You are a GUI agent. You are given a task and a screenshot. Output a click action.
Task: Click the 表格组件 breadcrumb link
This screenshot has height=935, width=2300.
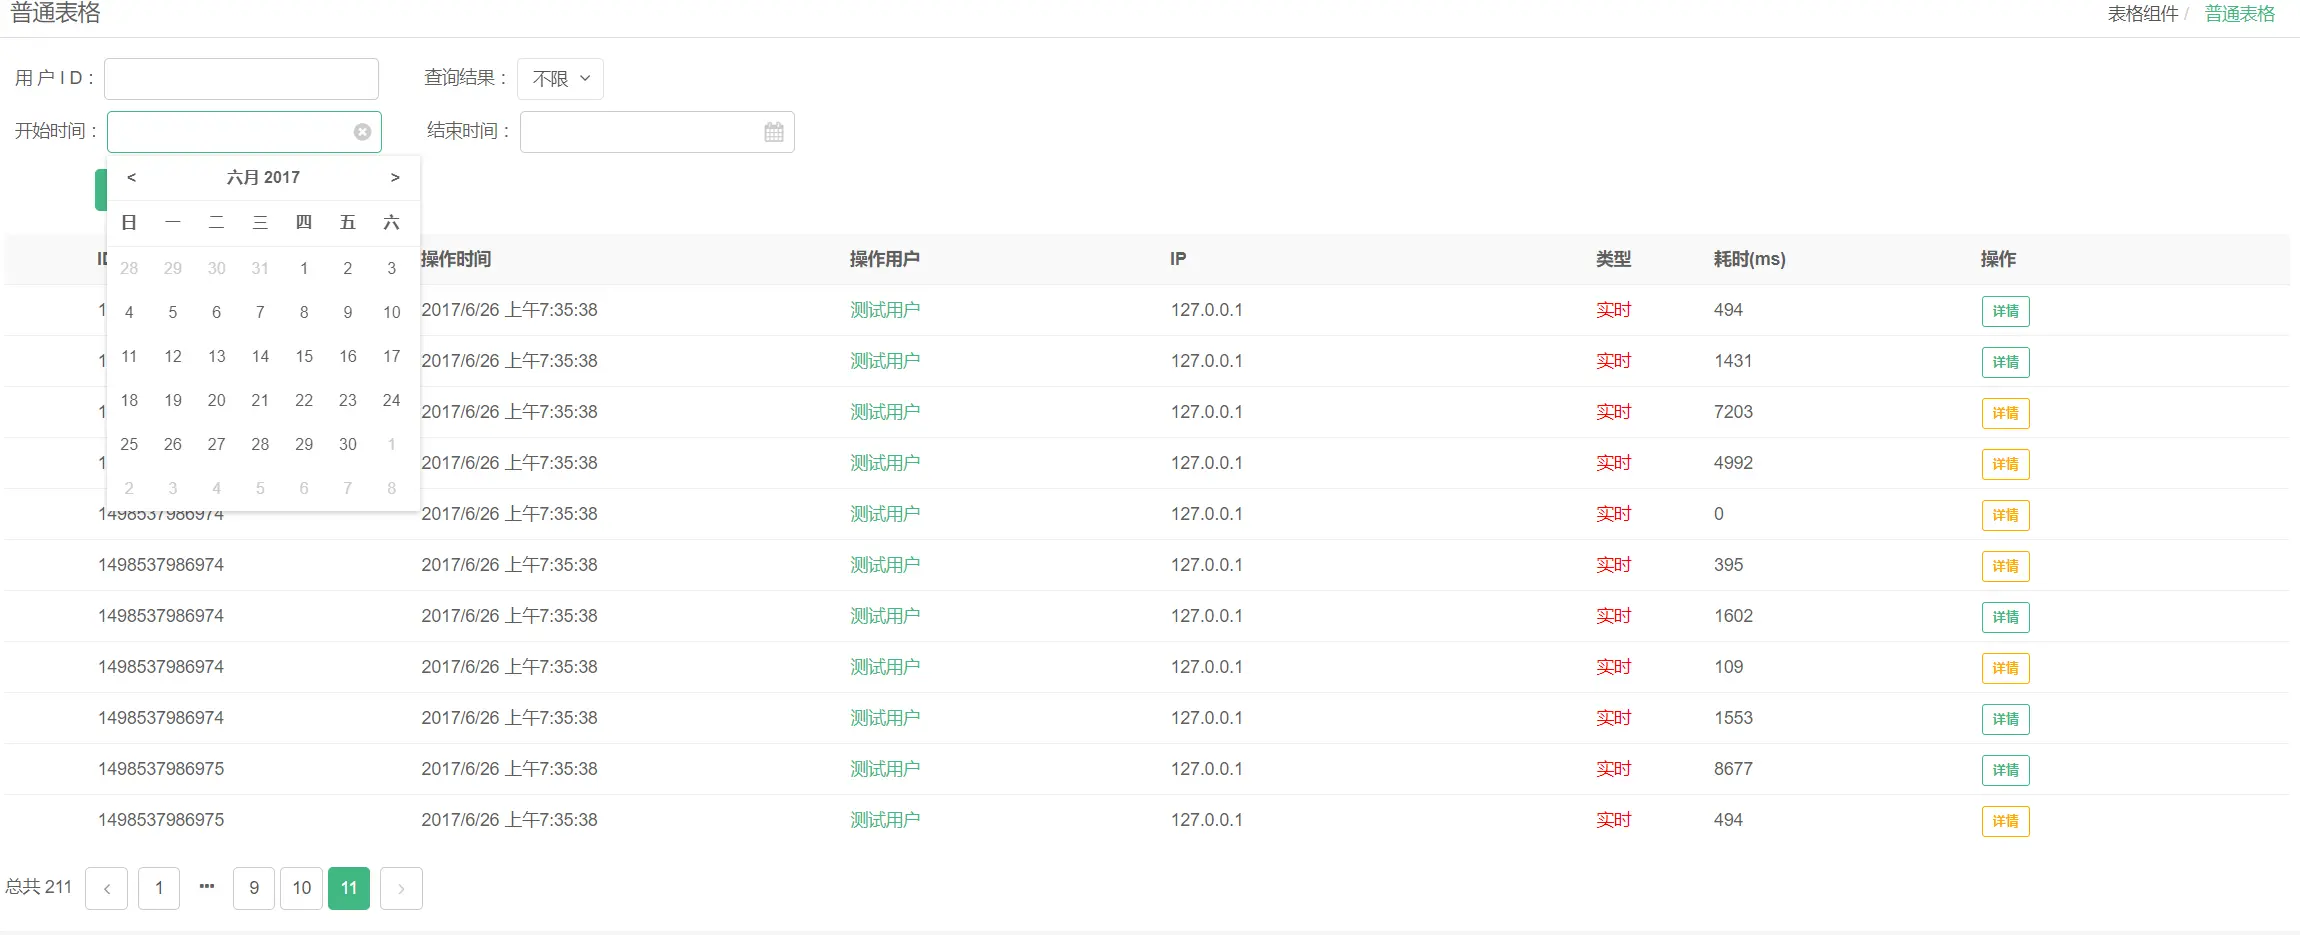pyautogui.click(x=2142, y=14)
